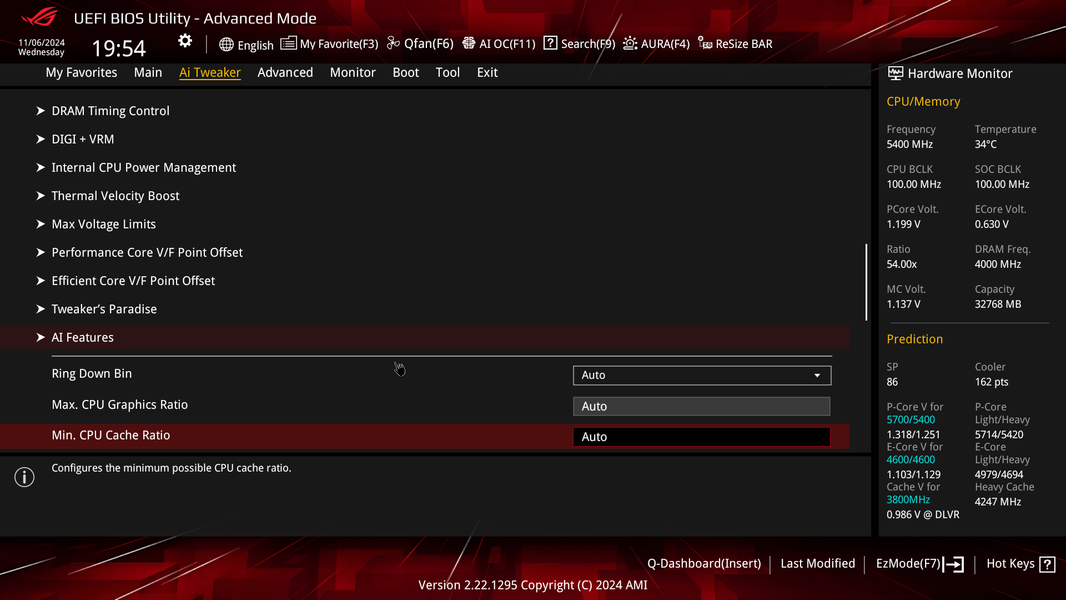Click the Hot Keys question mark icon
This screenshot has height=600, width=1066.
tap(1048, 564)
